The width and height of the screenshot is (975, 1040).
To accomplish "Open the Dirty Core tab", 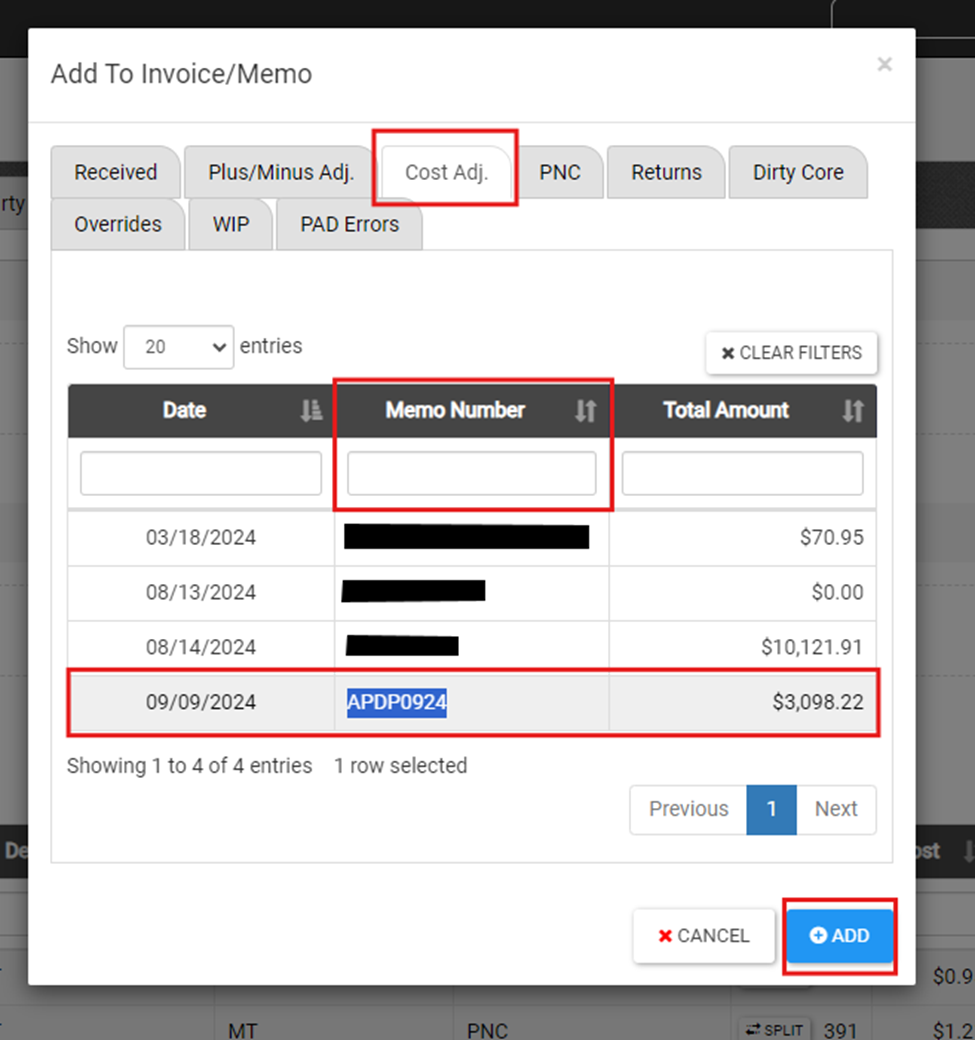I will coord(798,172).
